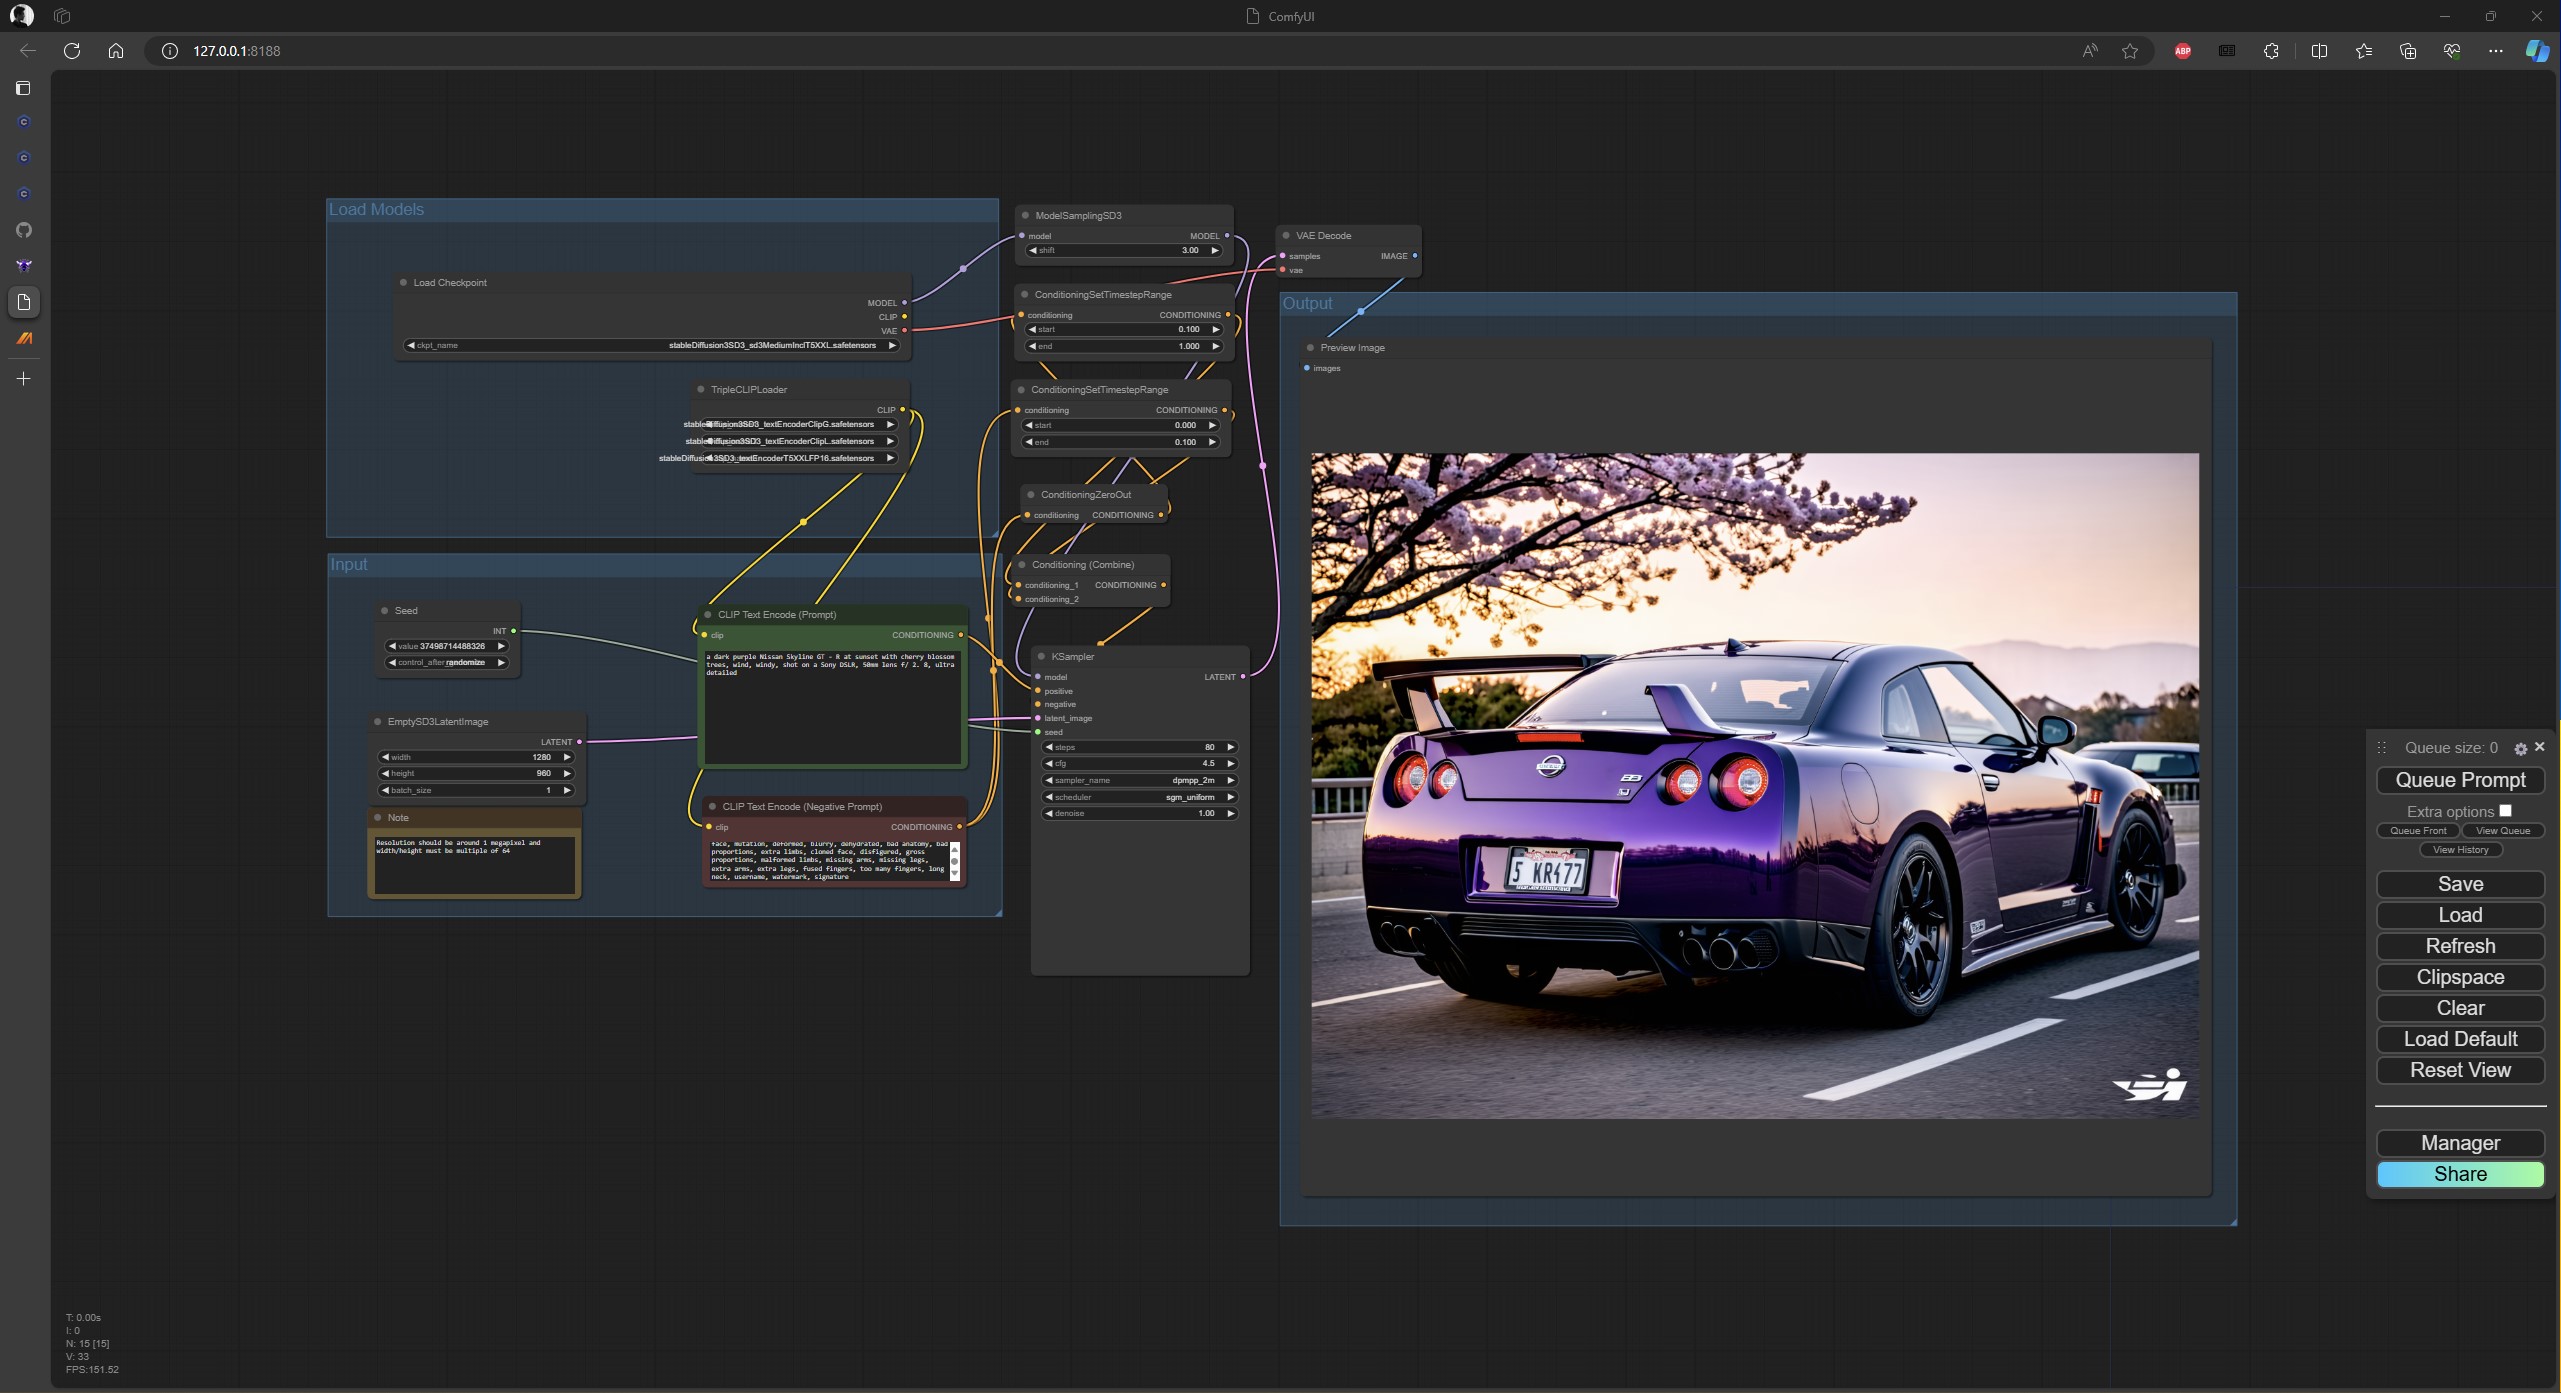Open the Manager button
Image resolution: width=2561 pixels, height=1393 pixels.
[2460, 1143]
